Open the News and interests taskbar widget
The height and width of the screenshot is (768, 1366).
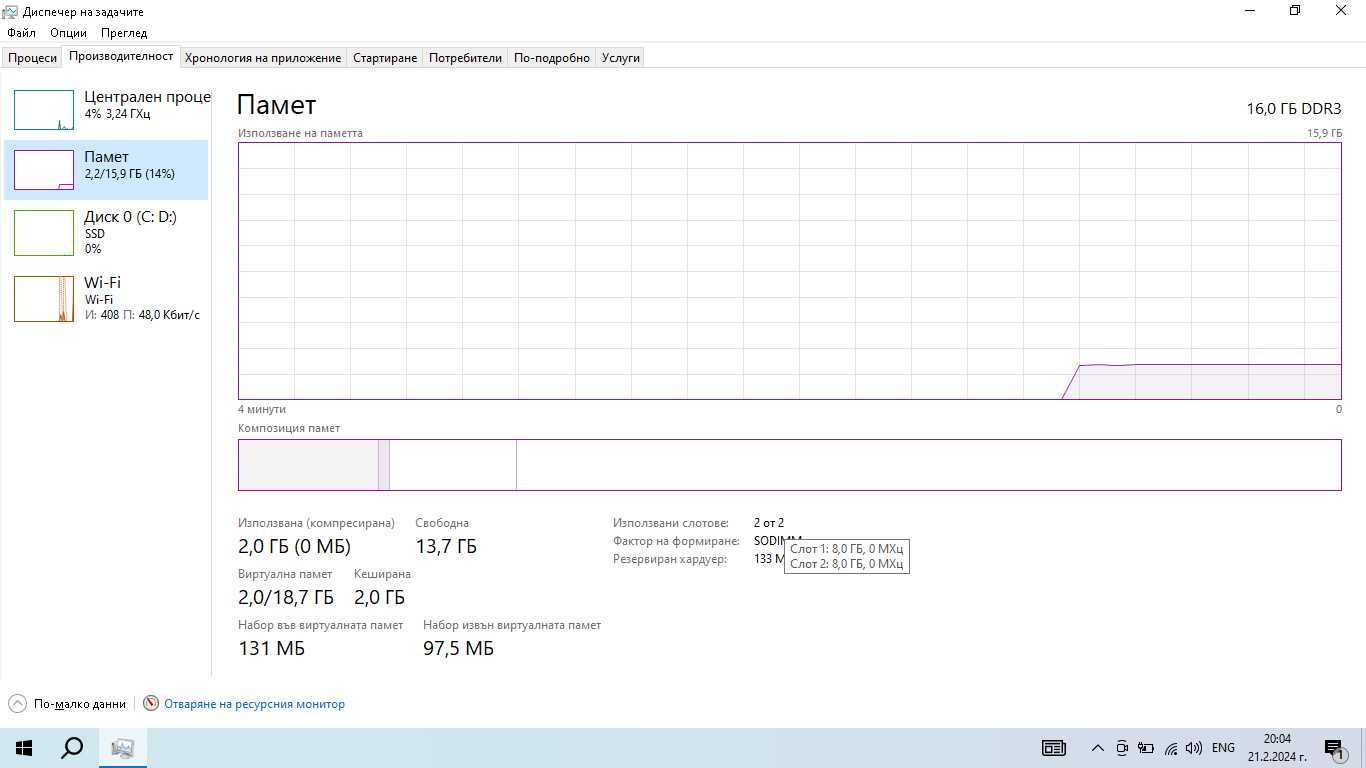click(x=1054, y=748)
